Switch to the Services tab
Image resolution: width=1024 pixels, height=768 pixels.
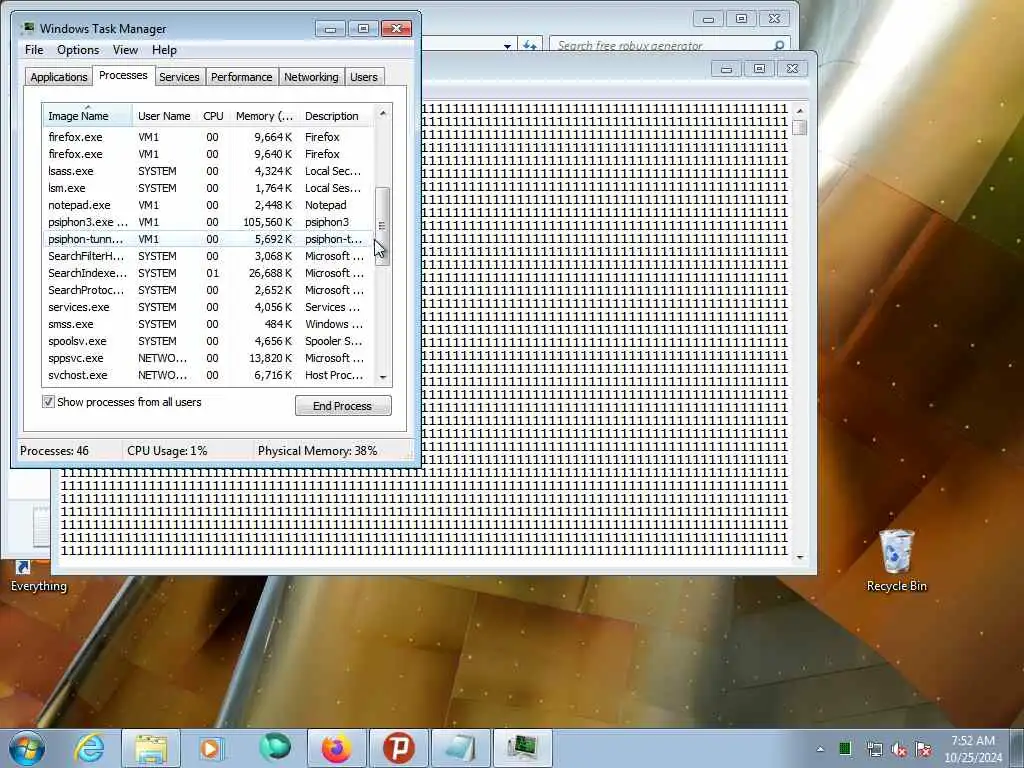pyautogui.click(x=179, y=77)
